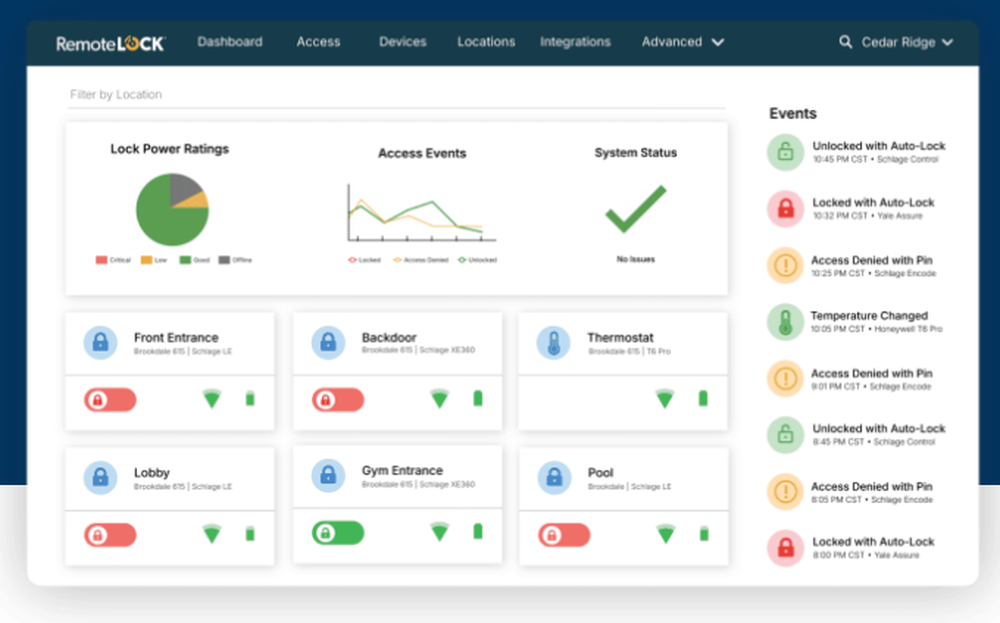Click the green Wi-Fi signal icon for Front Entrance
Screen dimensions: 1000x623
211,399
